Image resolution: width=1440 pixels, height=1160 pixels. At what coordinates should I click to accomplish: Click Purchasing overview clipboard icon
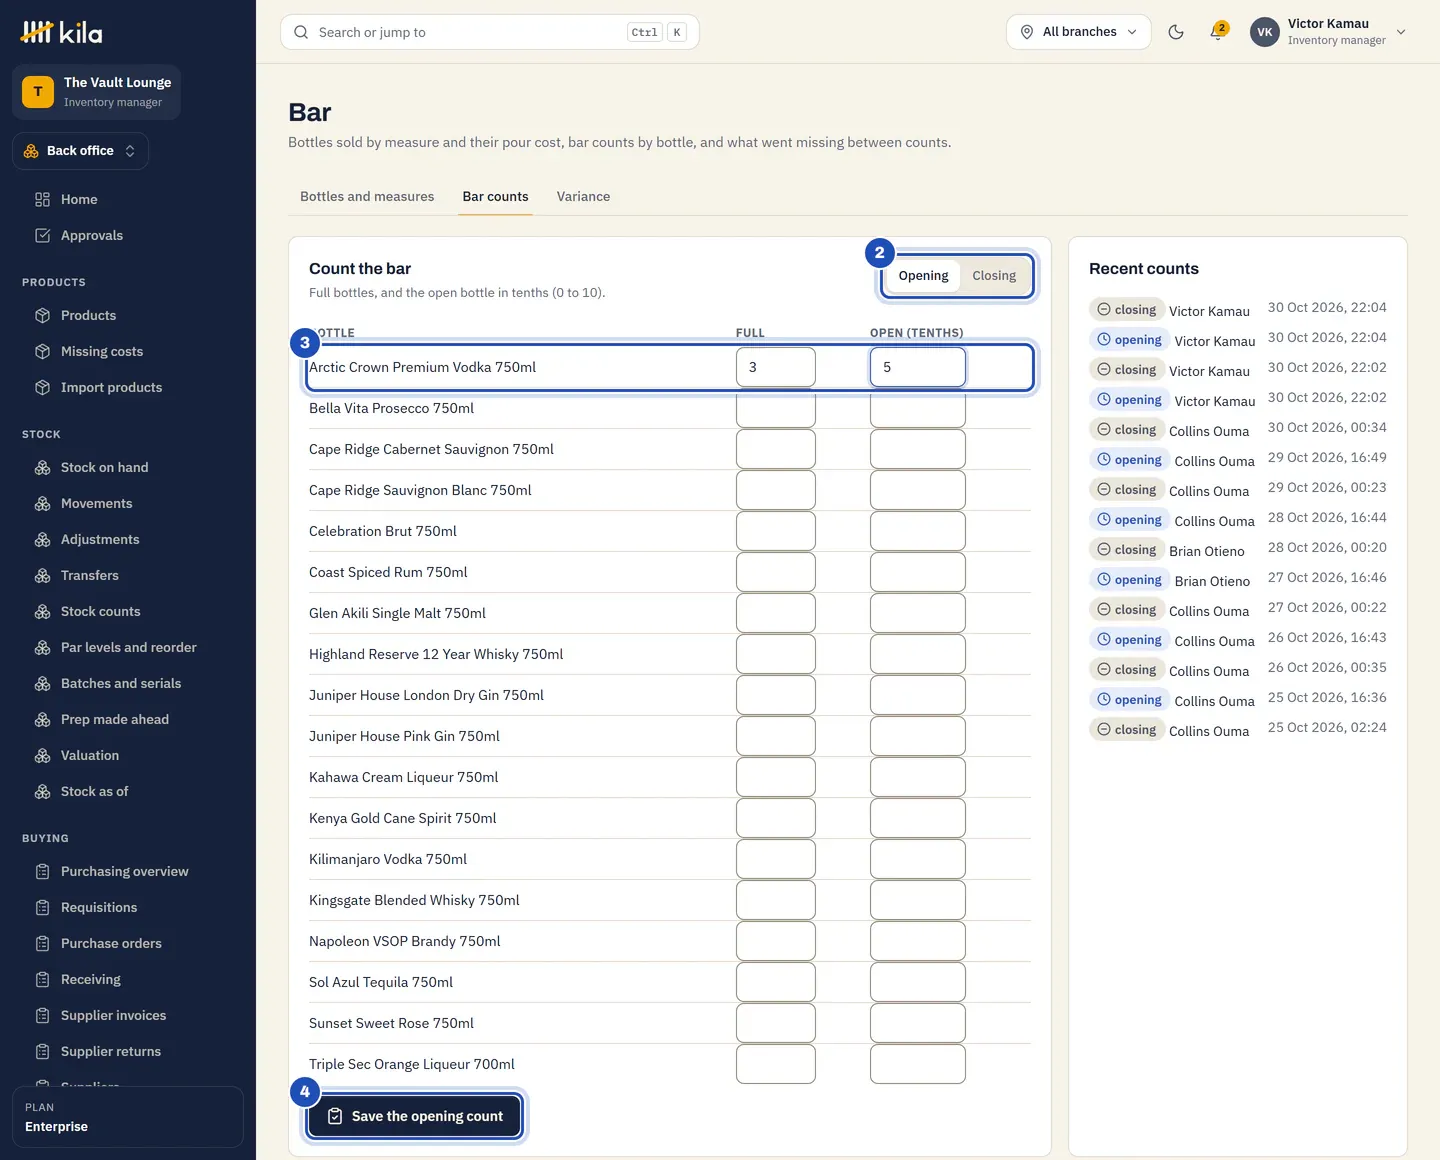42,871
